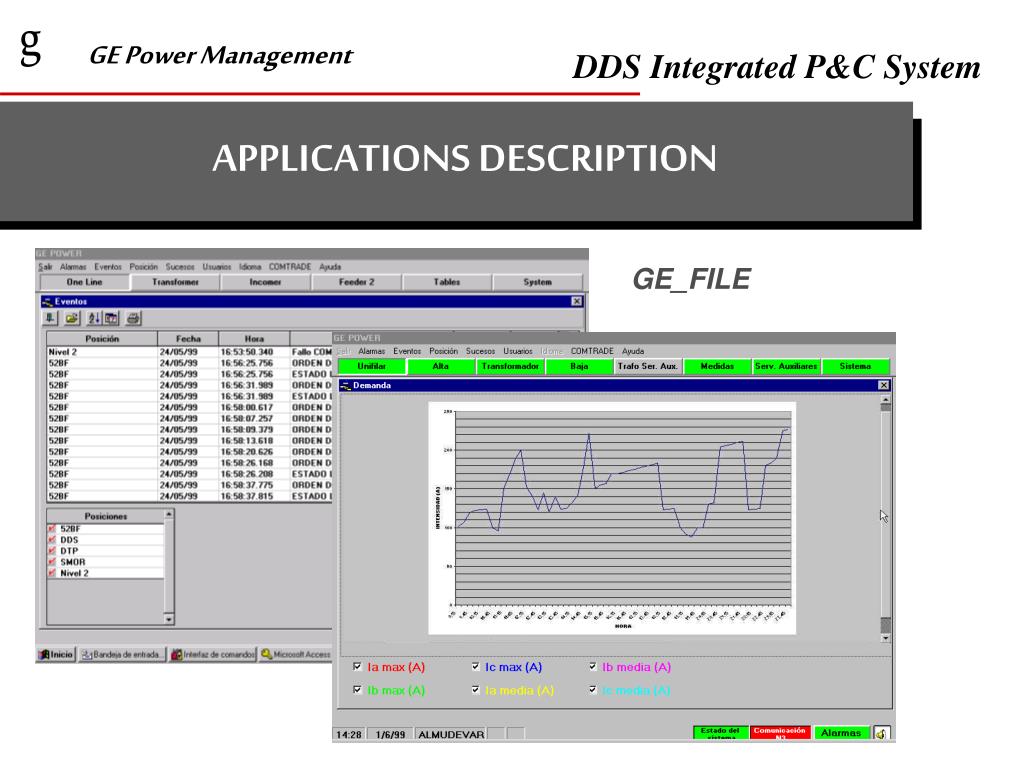
Task: Open Bandeja de entrada from the taskbar
Action: pos(122,654)
